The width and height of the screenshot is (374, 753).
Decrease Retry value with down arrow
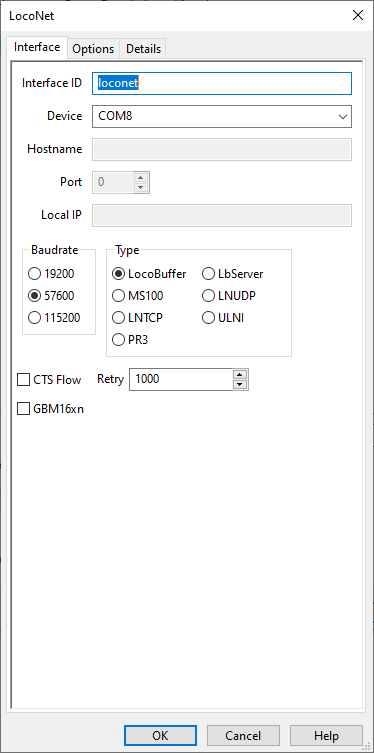[x=240, y=385]
